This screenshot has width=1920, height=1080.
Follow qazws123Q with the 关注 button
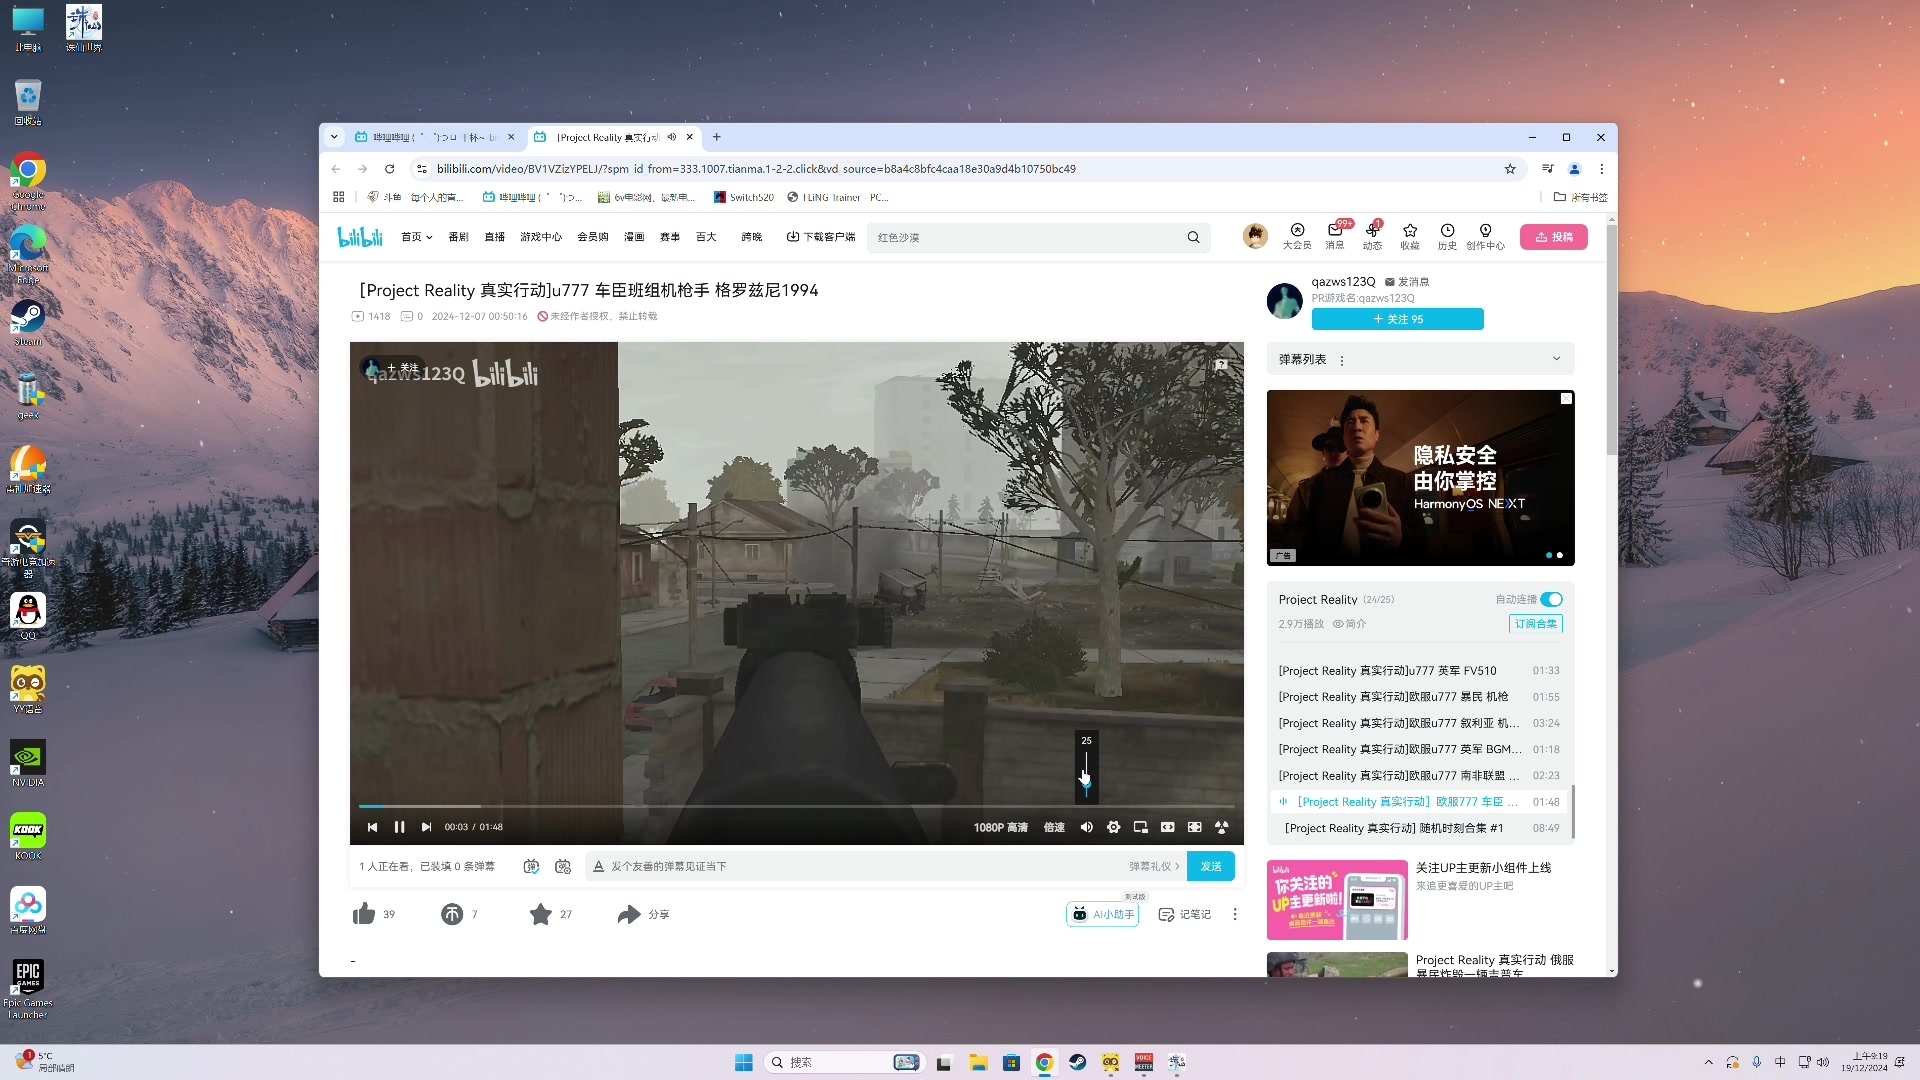(1397, 319)
